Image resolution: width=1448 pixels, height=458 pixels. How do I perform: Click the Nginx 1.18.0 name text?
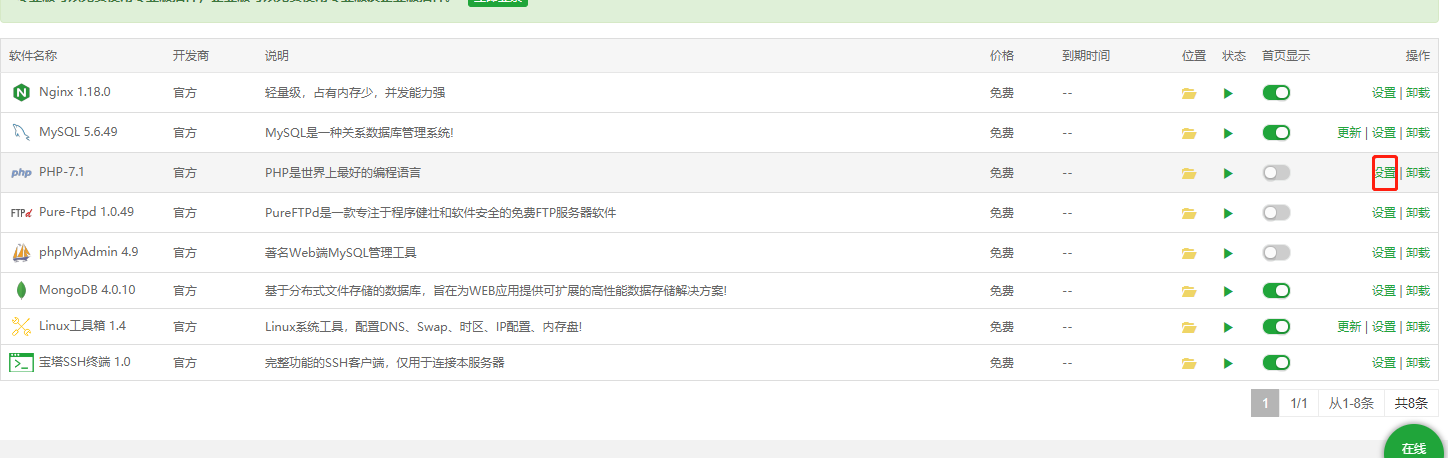[75, 92]
